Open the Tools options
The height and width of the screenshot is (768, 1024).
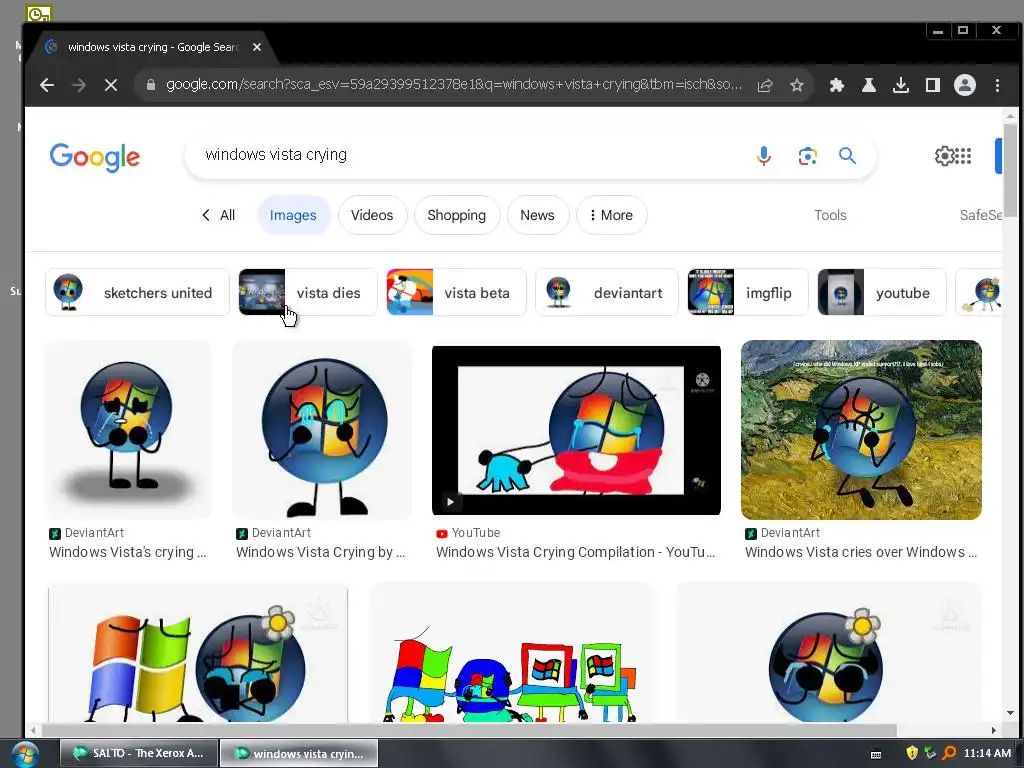tap(830, 215)
